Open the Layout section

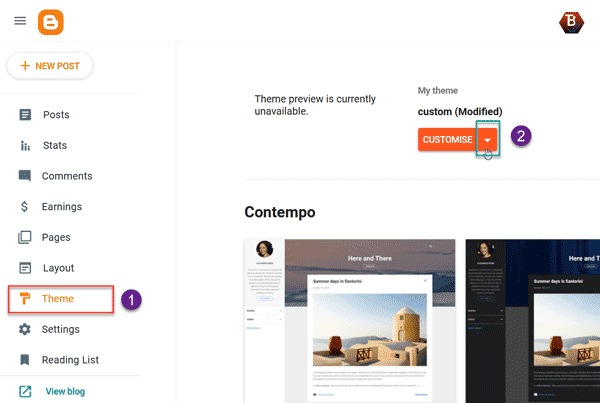tap(58, 268)
